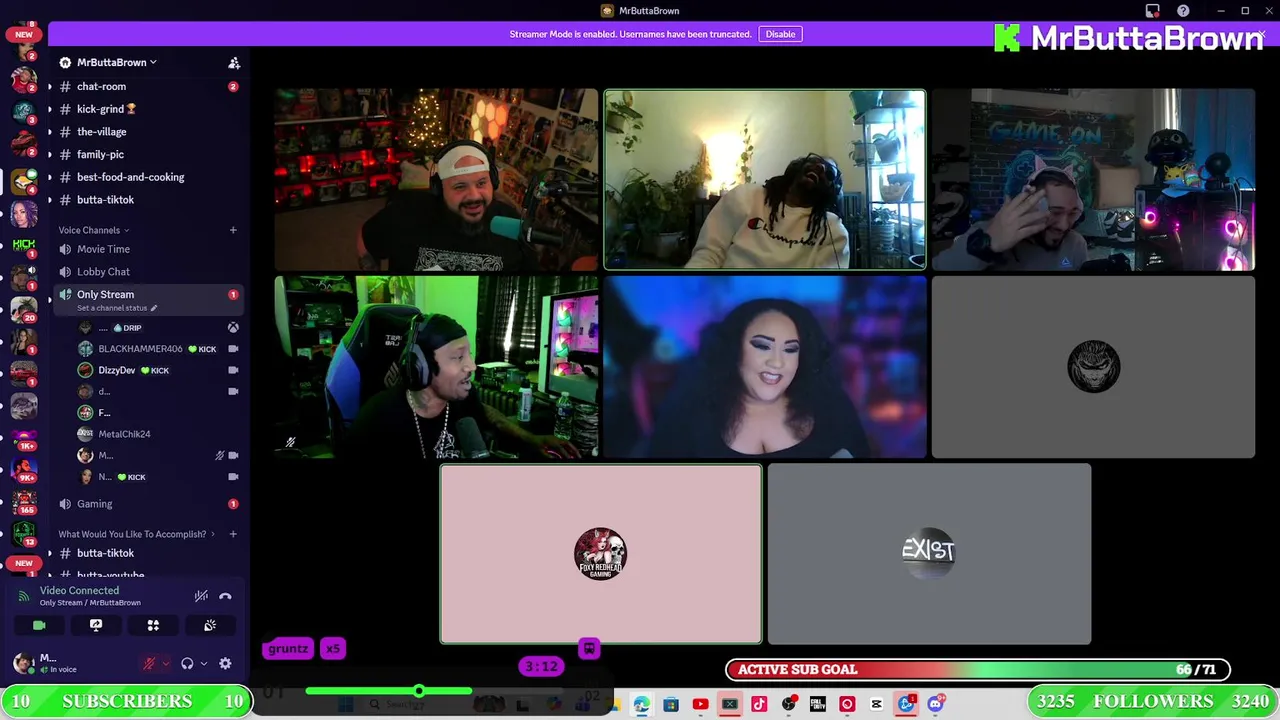The height and width of the screenshot is (720, 1280).
Task: Join the Movie Time voice channel
Action: click(147, 249)
